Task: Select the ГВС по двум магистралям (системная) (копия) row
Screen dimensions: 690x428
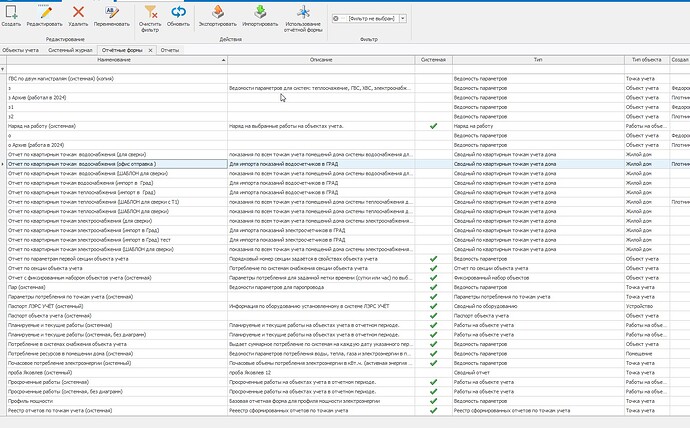Action: (61, 79)
